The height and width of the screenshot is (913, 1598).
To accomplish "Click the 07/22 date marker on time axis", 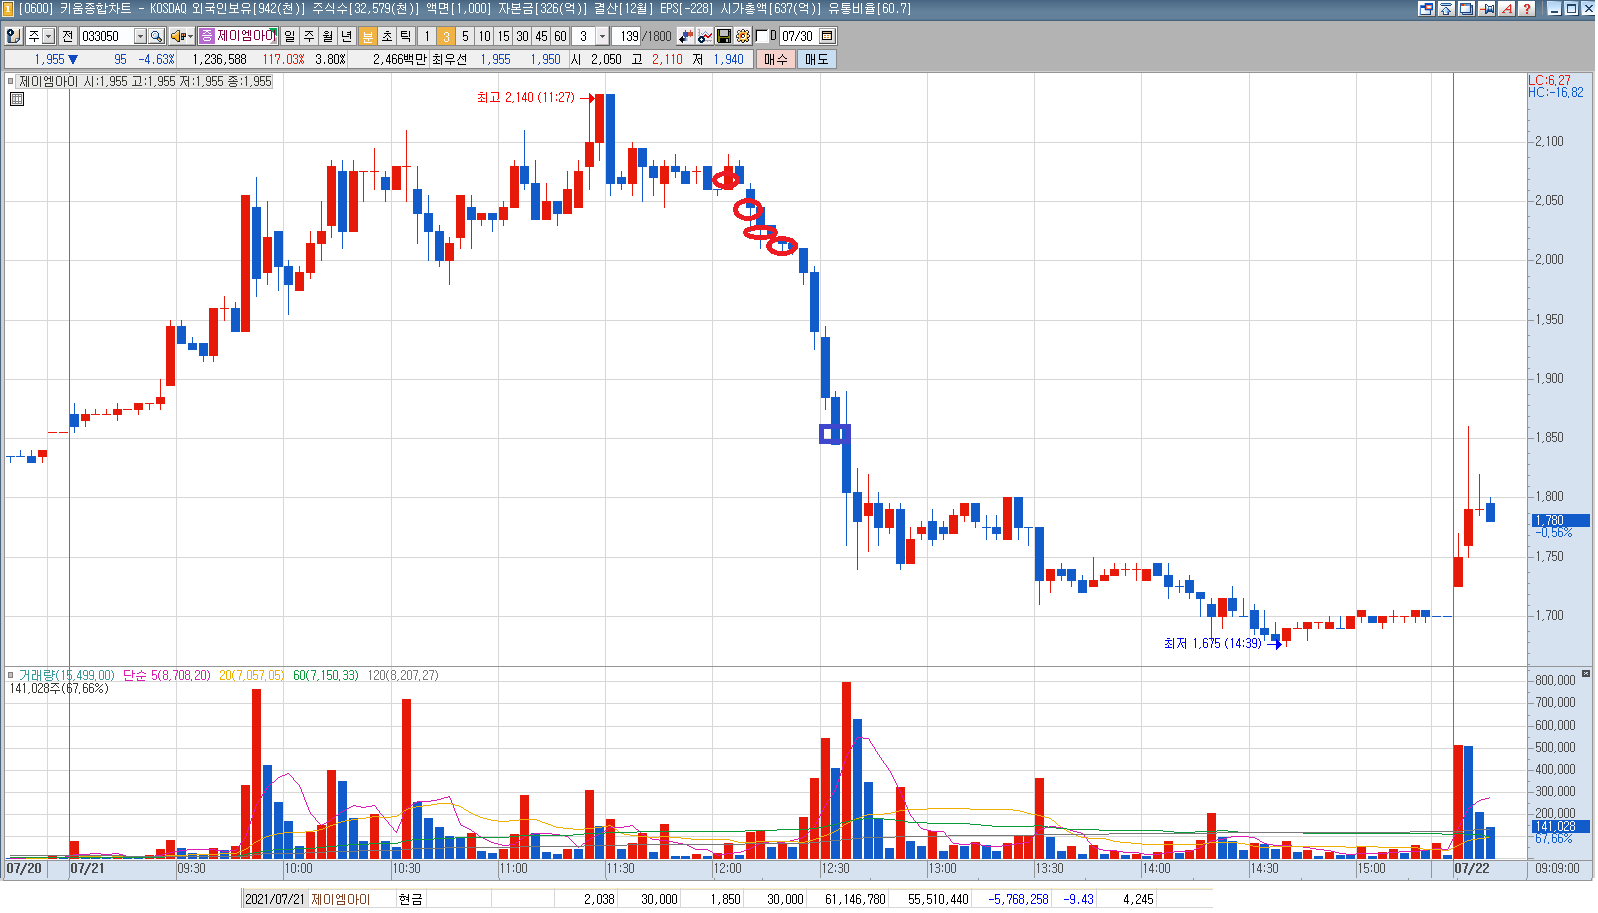I will click(1472, 868).
